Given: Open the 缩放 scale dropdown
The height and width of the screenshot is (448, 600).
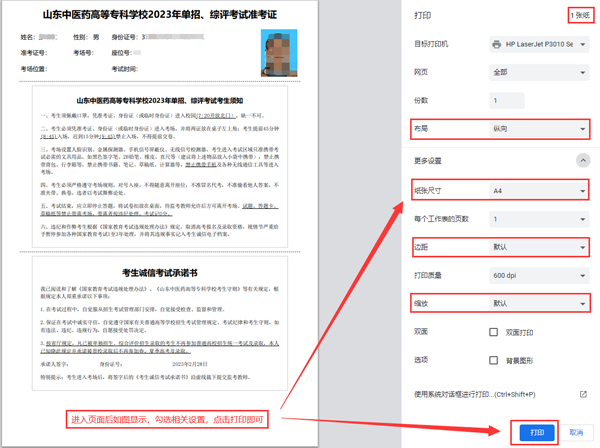Looking at the screenshot, I should click(x=539, y=303).
